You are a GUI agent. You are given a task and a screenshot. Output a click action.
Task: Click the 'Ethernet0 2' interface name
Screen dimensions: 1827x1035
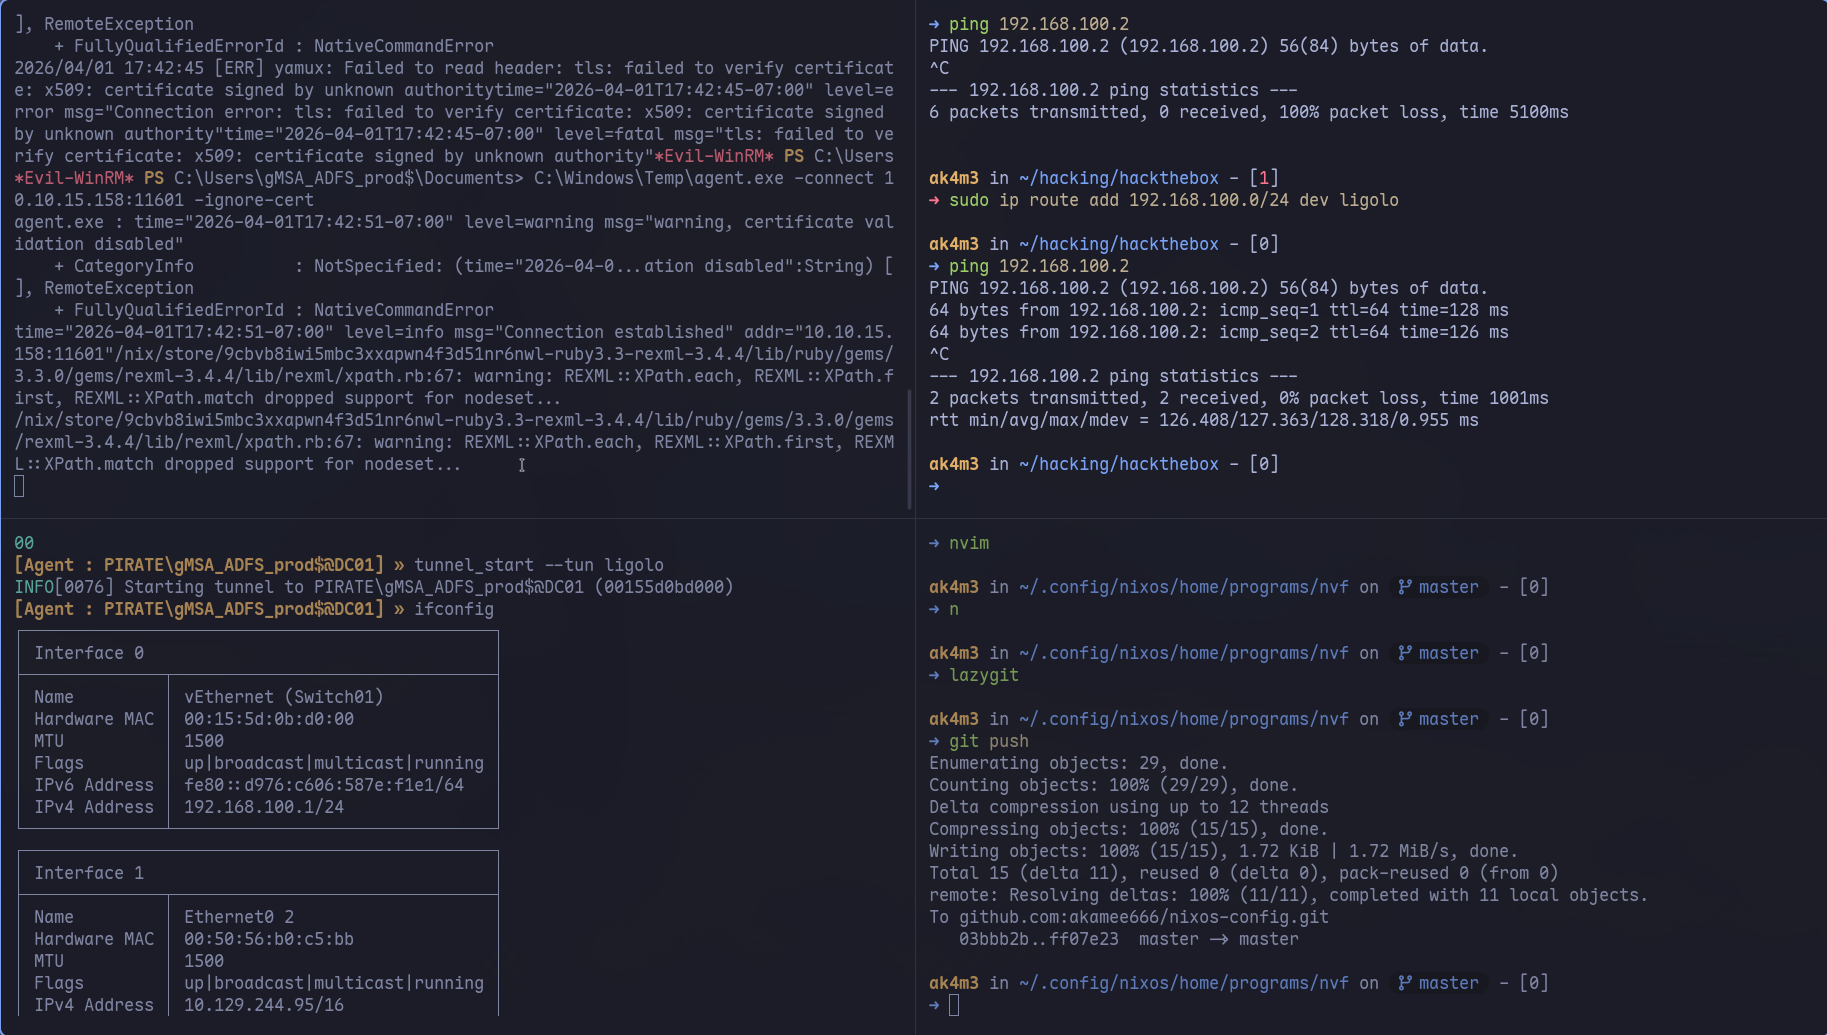[x=239, y=917]
